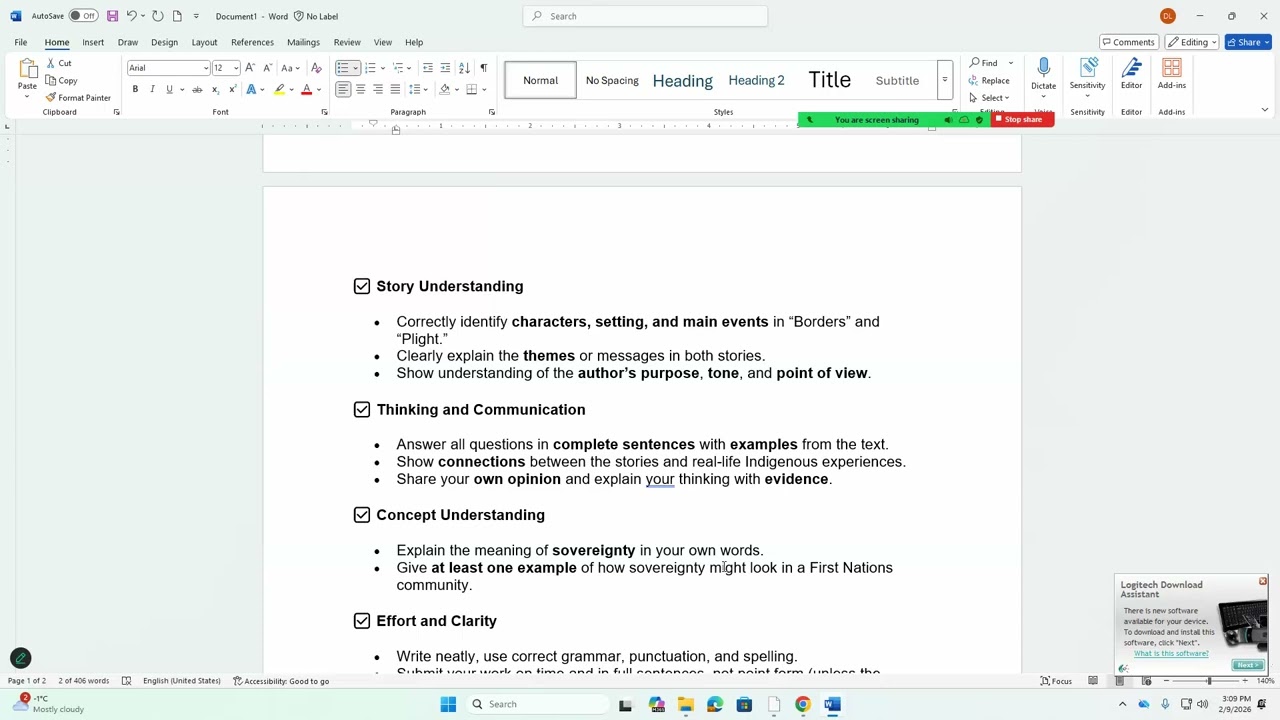Switch to Focus view mode
The height and width of the screenshot is (720, 1280).
coord(1056,681)
